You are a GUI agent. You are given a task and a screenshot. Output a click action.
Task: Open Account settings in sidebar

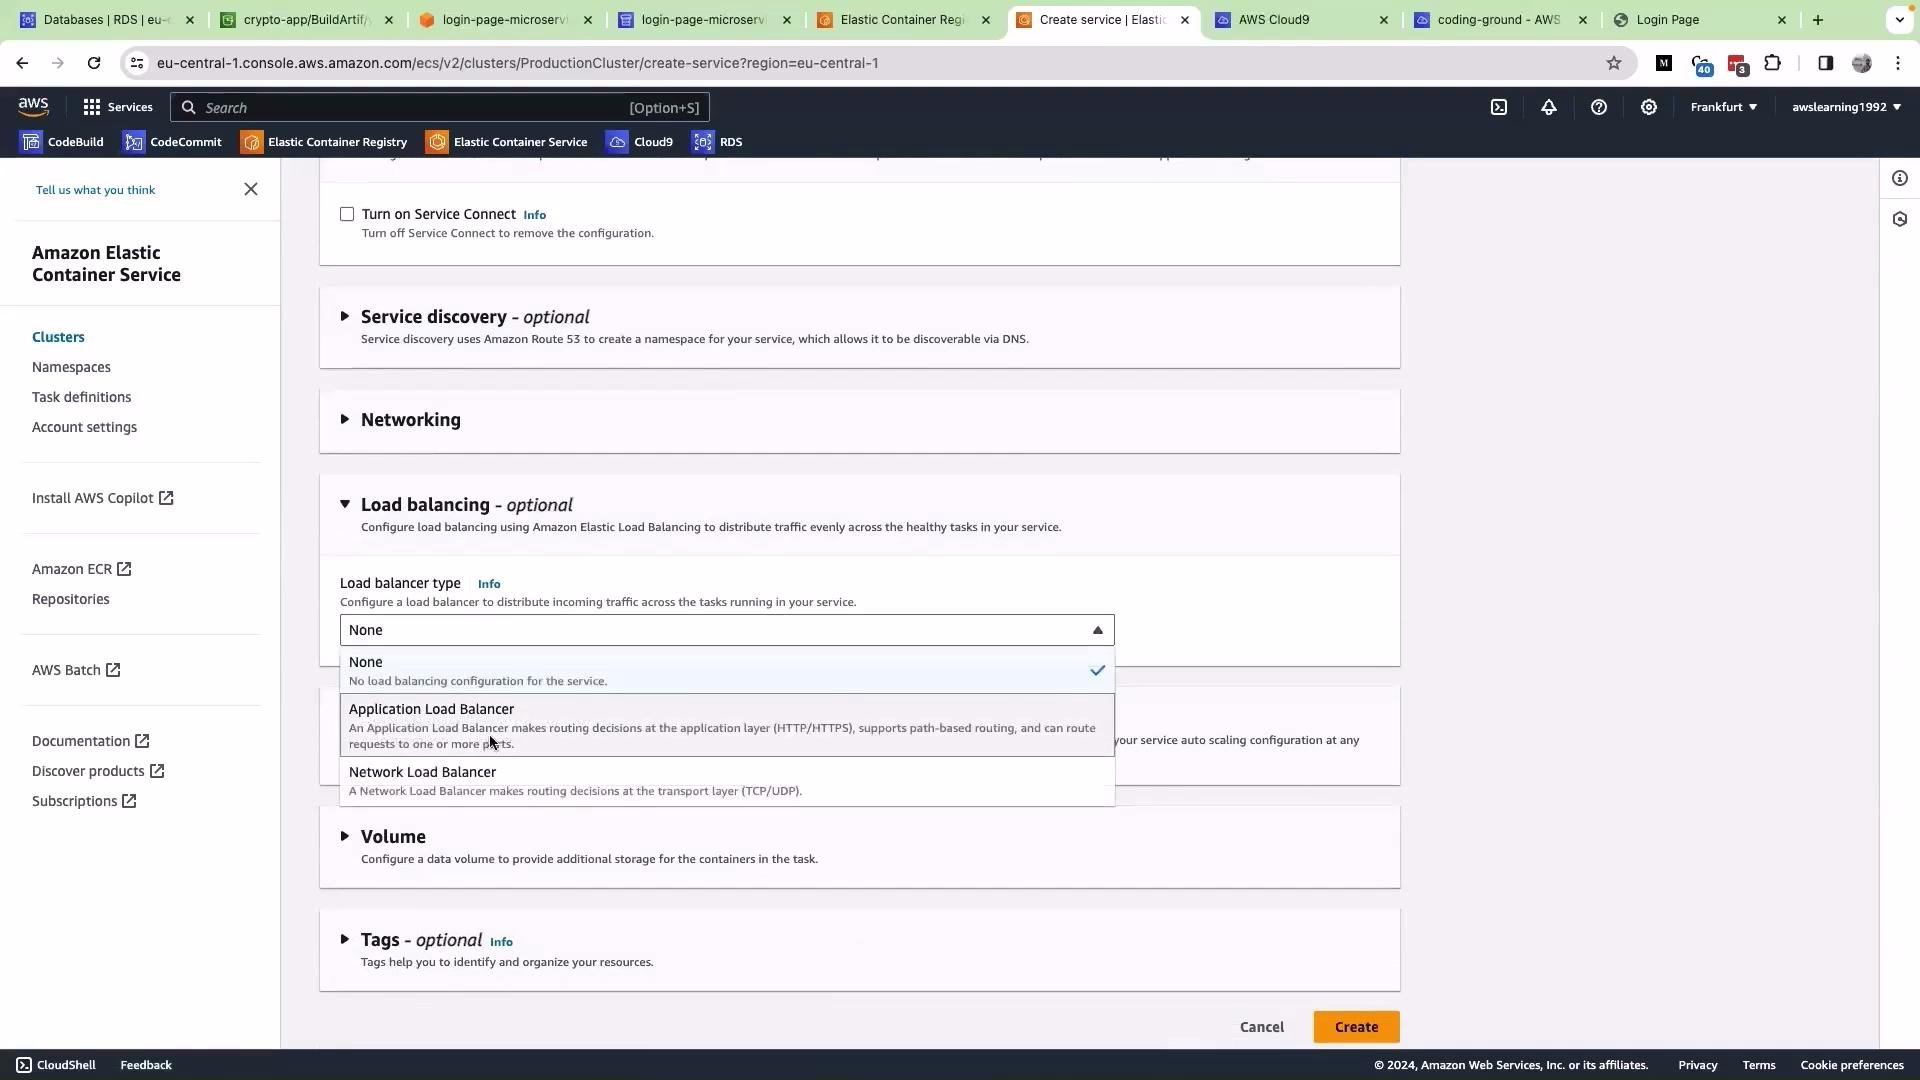coord(84,427)
